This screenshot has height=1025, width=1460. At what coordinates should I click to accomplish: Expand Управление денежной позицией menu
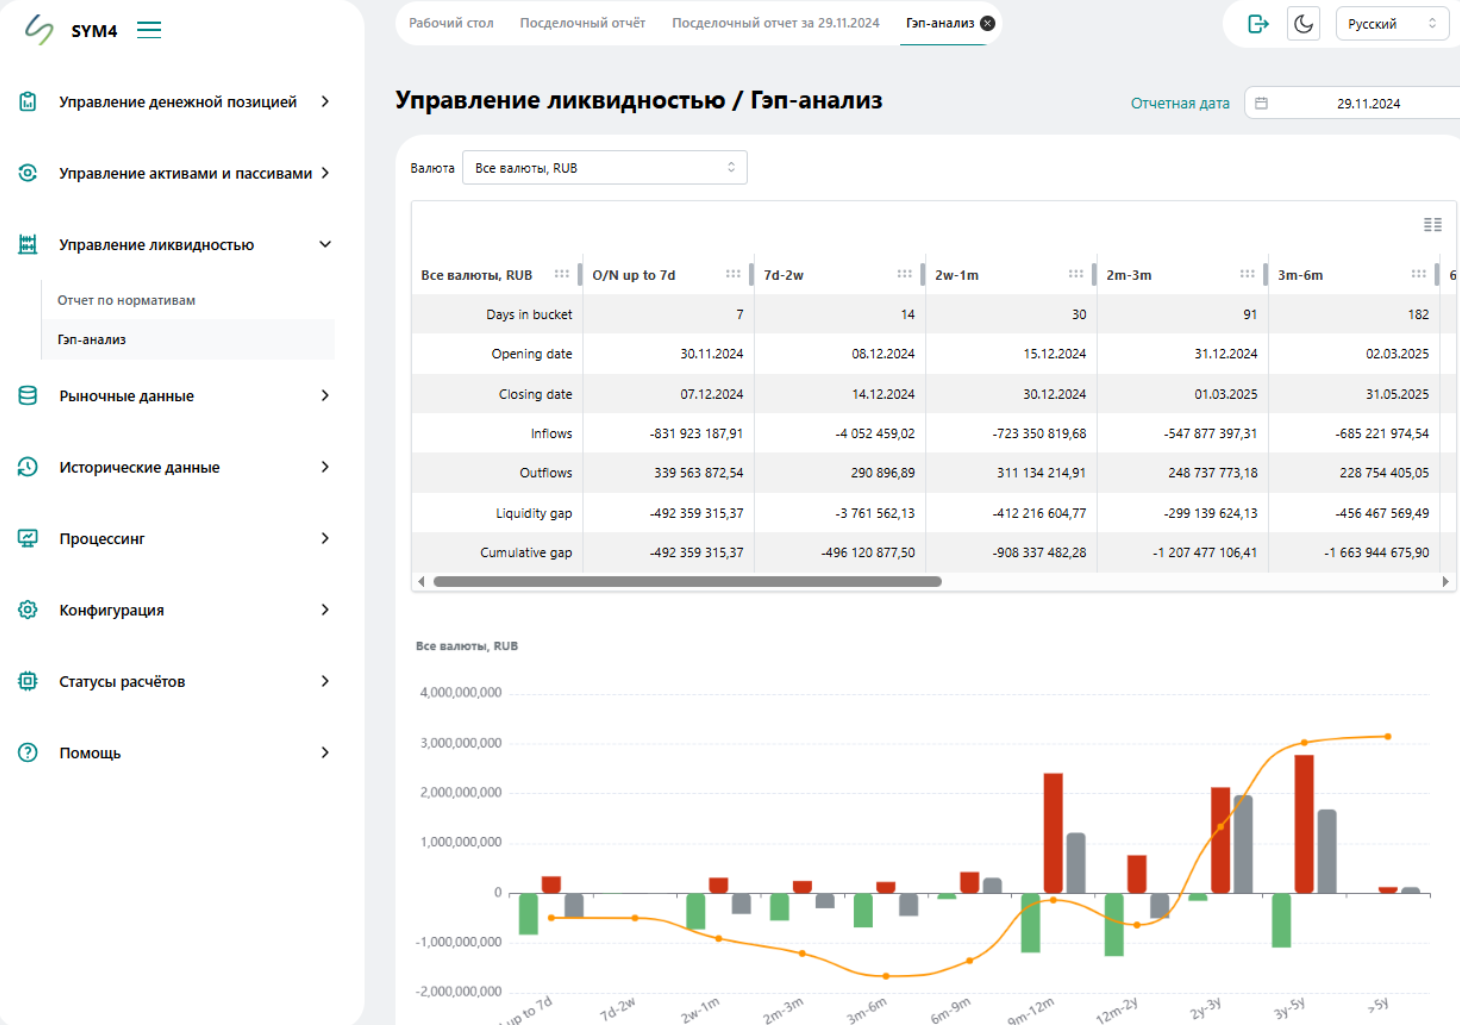pos(325,102)
